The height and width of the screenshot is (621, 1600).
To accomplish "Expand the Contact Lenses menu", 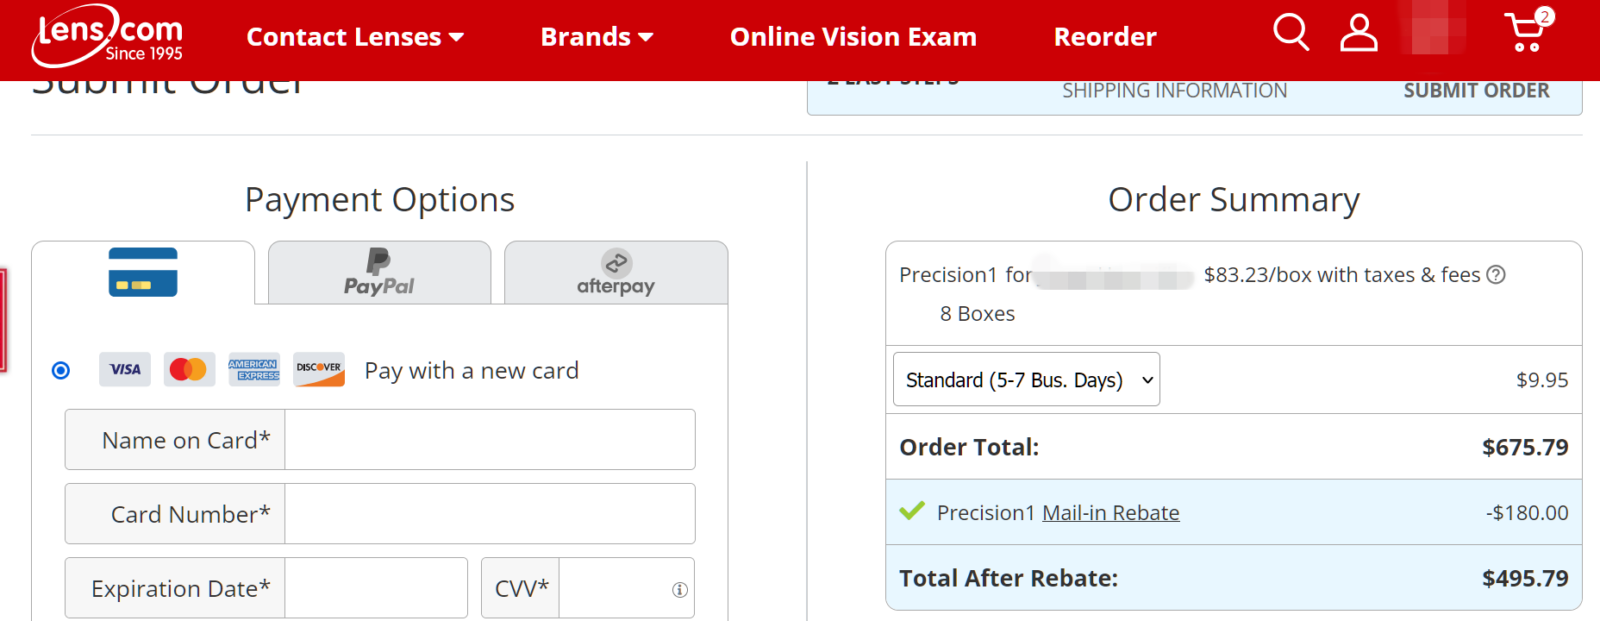I will (x=355, y=37).
